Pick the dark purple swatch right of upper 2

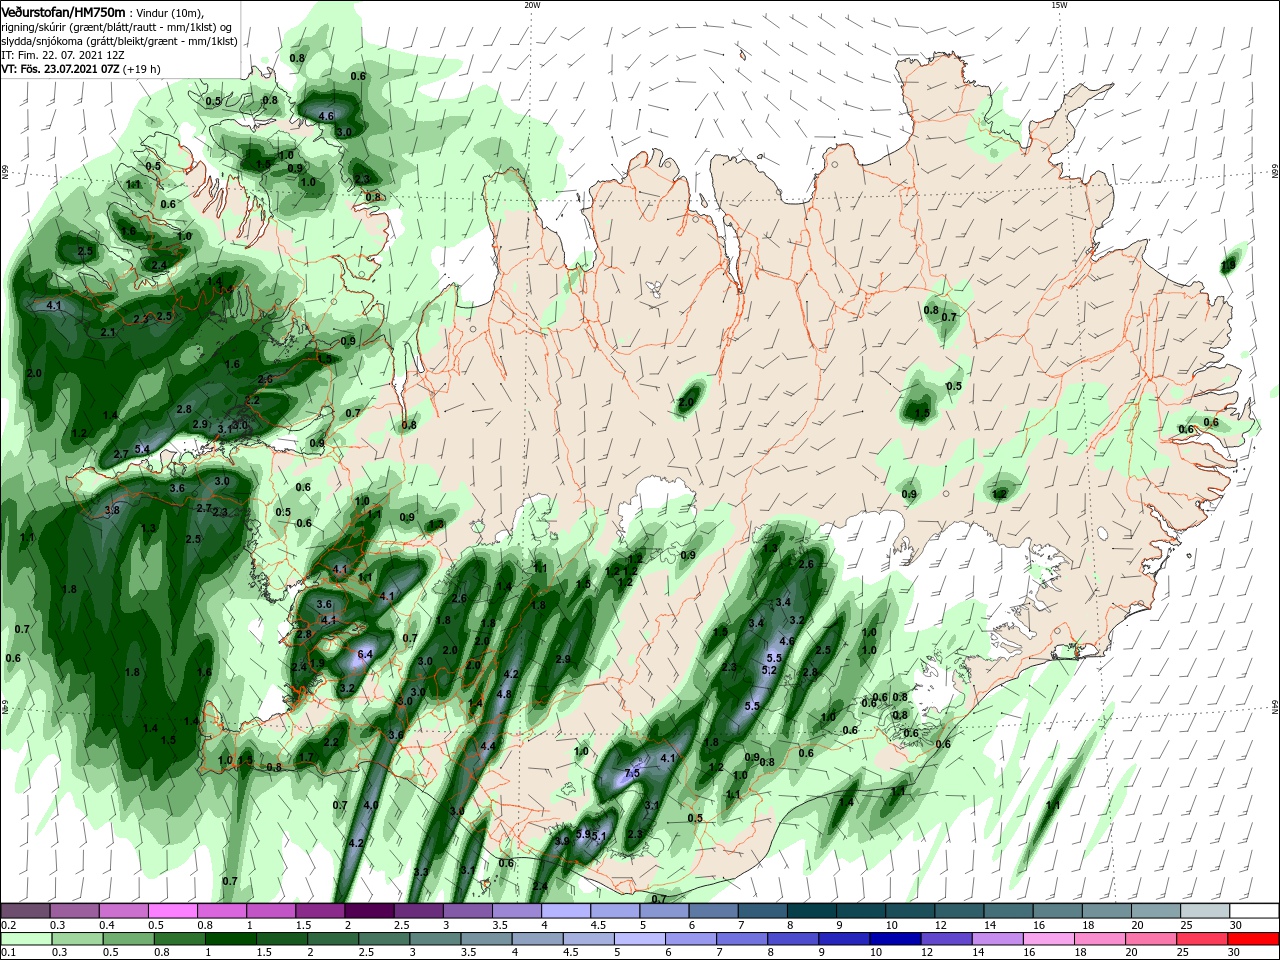369,911
